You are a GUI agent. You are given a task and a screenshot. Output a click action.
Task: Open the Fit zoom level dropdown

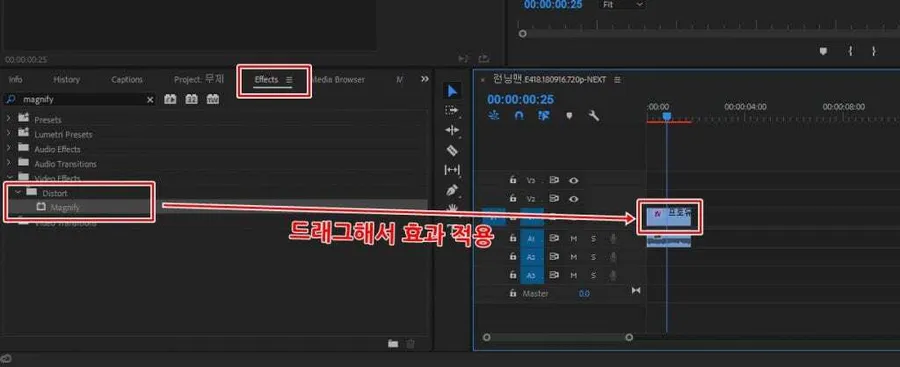tap(623, 4)
